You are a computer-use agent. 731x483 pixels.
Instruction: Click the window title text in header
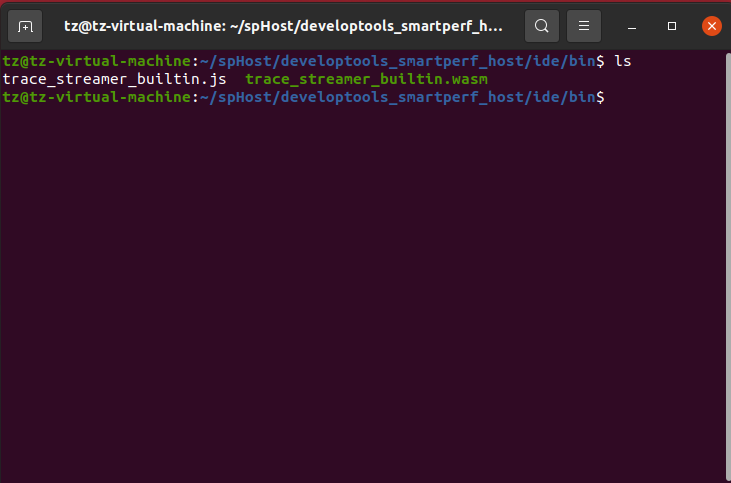pos(283,25)
